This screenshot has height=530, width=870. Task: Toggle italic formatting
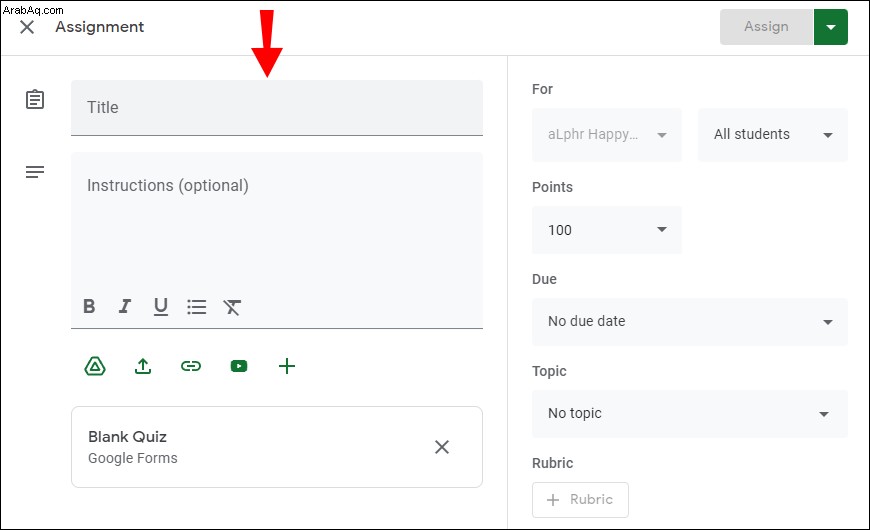pos(125,306)
